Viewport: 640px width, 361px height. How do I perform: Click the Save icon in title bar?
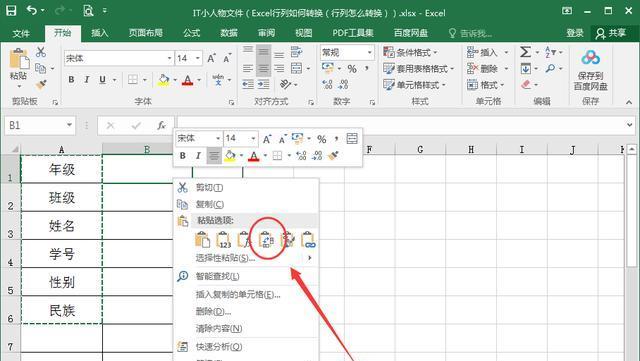(11, 11)
